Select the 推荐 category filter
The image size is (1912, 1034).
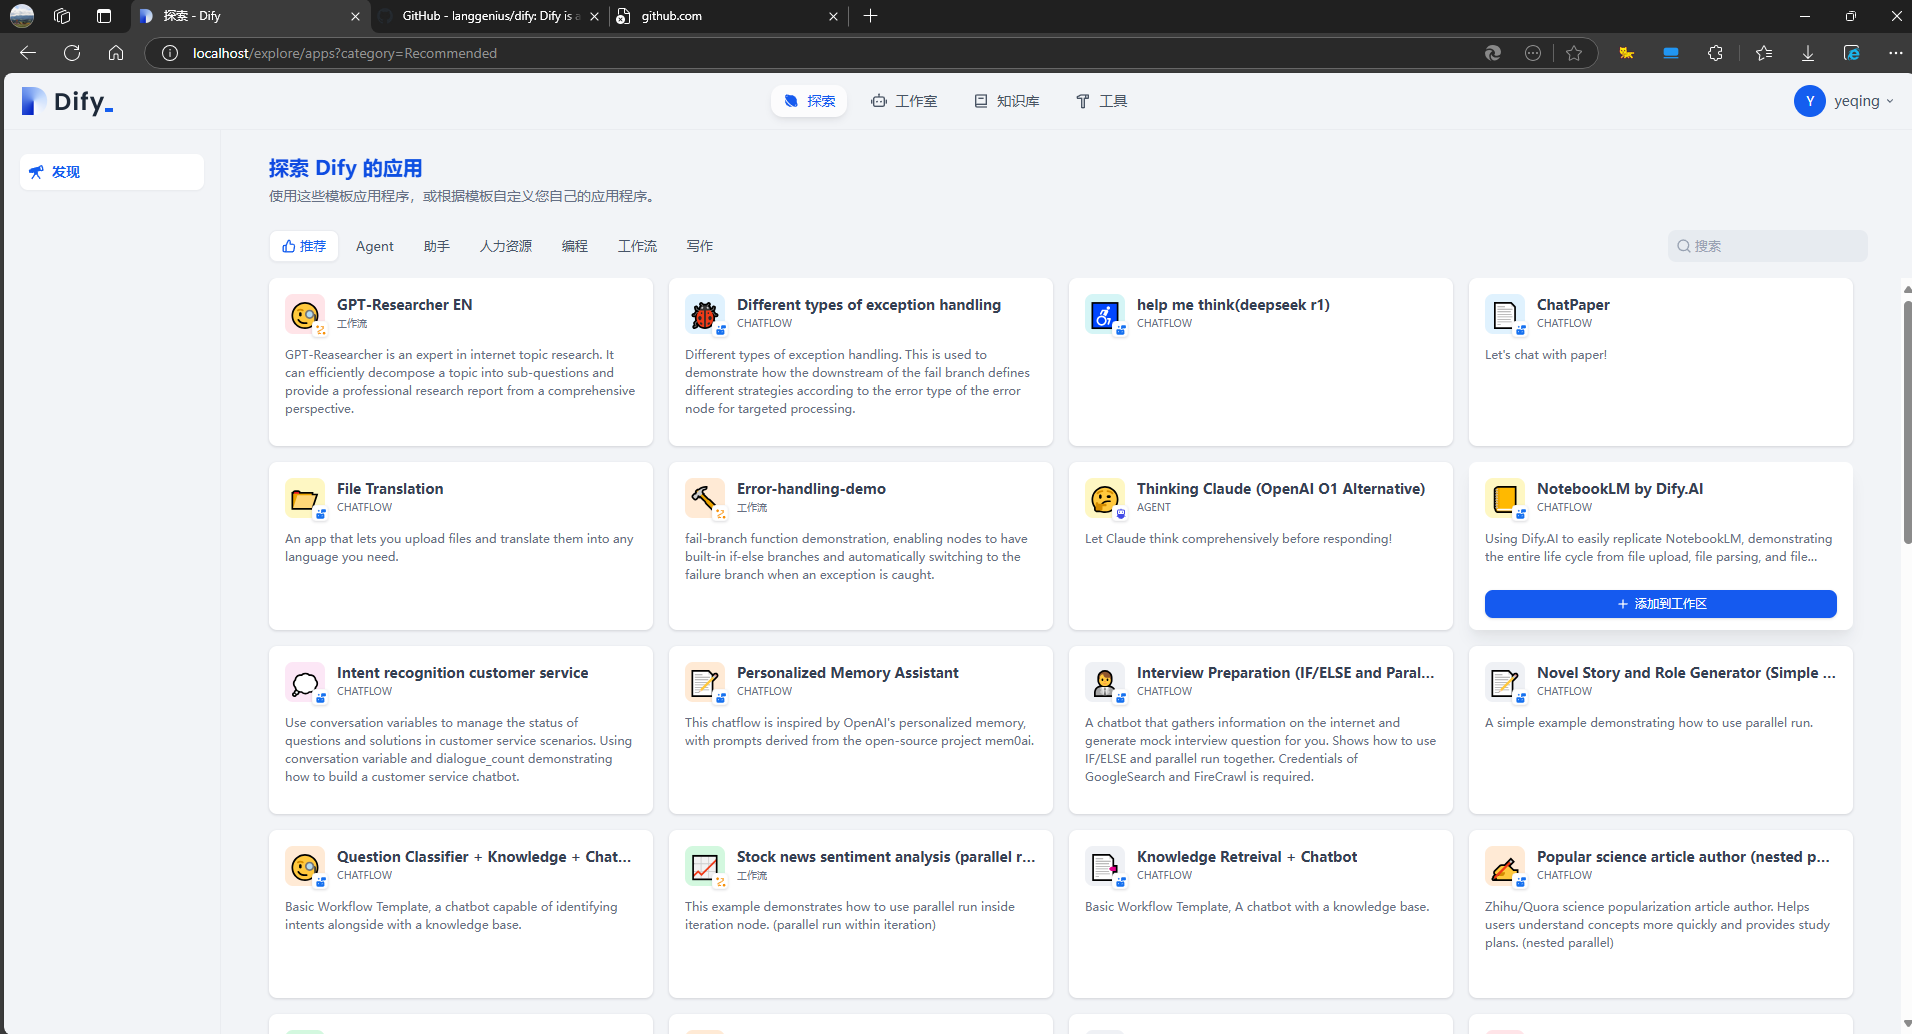coord(304,246)
